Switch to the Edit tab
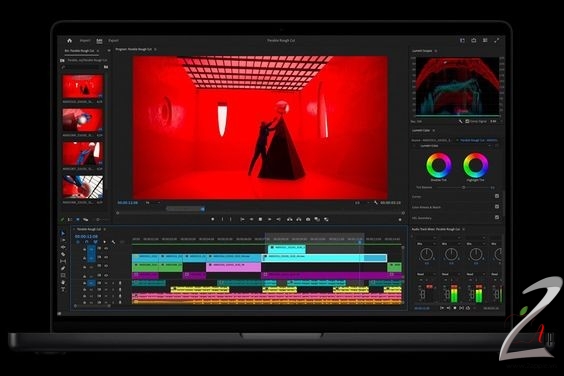The height and width of the screenshot is (376, 564). pos(99,41)
